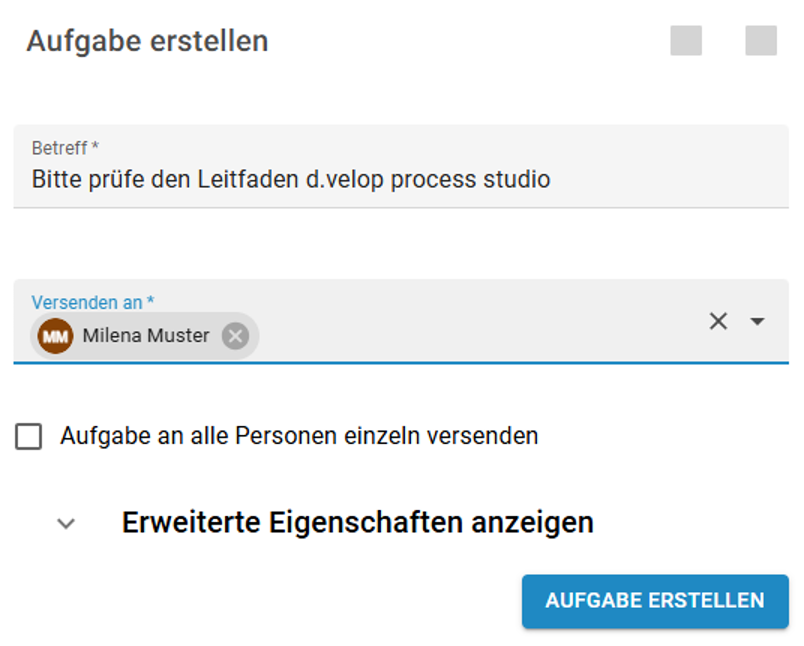804x646 pixels.
Task: Open the Versenden an dropdown arrow
Action: tap(757, 321)
